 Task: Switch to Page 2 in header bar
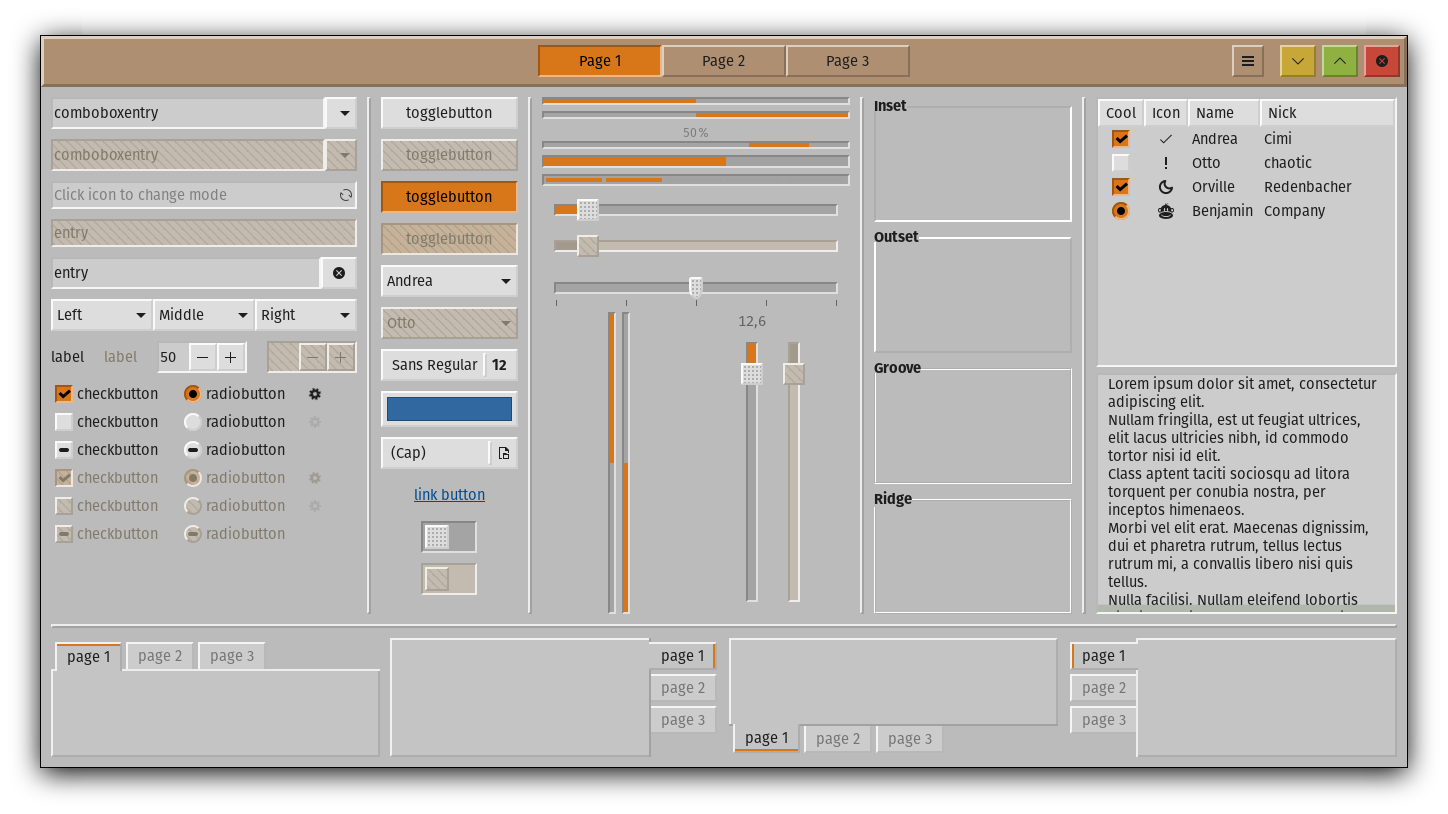click(x=723, y=61)
